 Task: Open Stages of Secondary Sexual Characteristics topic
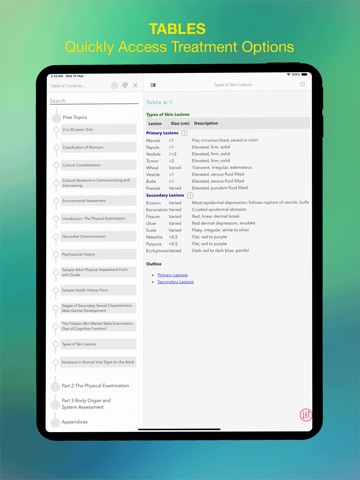[x=98, y=308]
